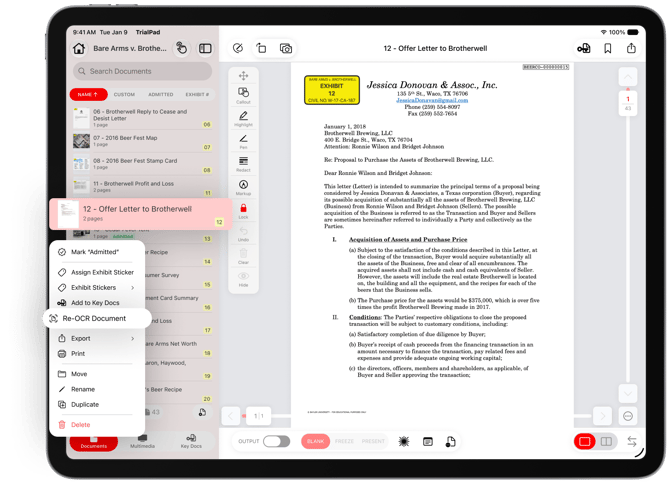Select the Highlight tool
Image resolution: width=670 pixels, height=485 pixels.
[x=244, y=118]
